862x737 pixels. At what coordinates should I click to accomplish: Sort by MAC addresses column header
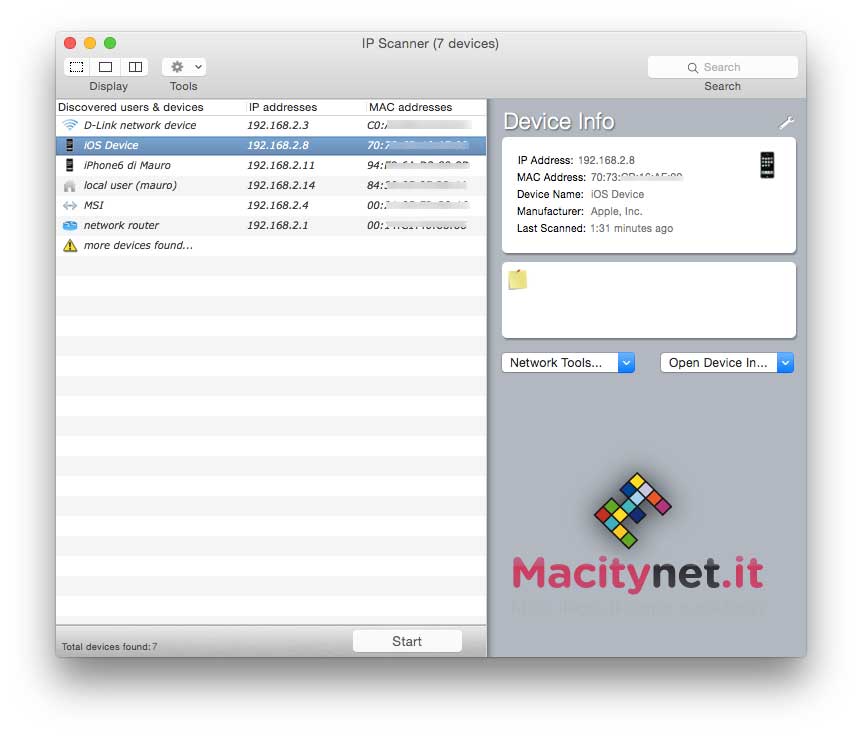pyautogui.click(x=410, y=107)
